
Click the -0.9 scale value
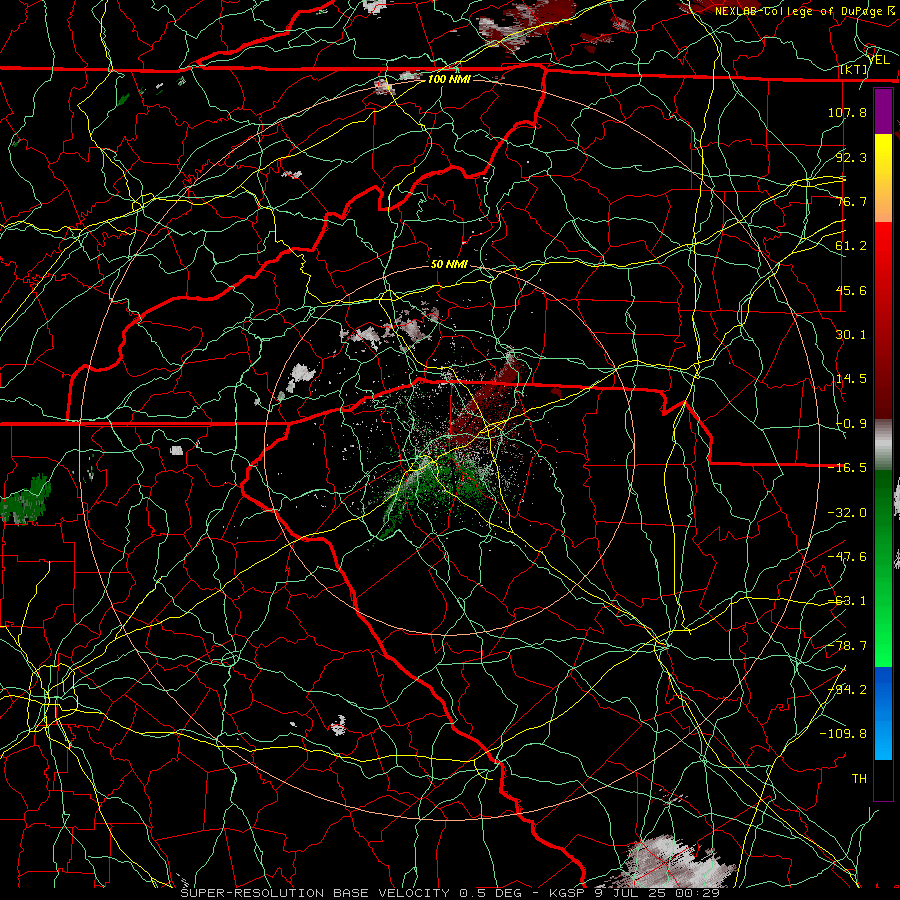pos(851,423)
